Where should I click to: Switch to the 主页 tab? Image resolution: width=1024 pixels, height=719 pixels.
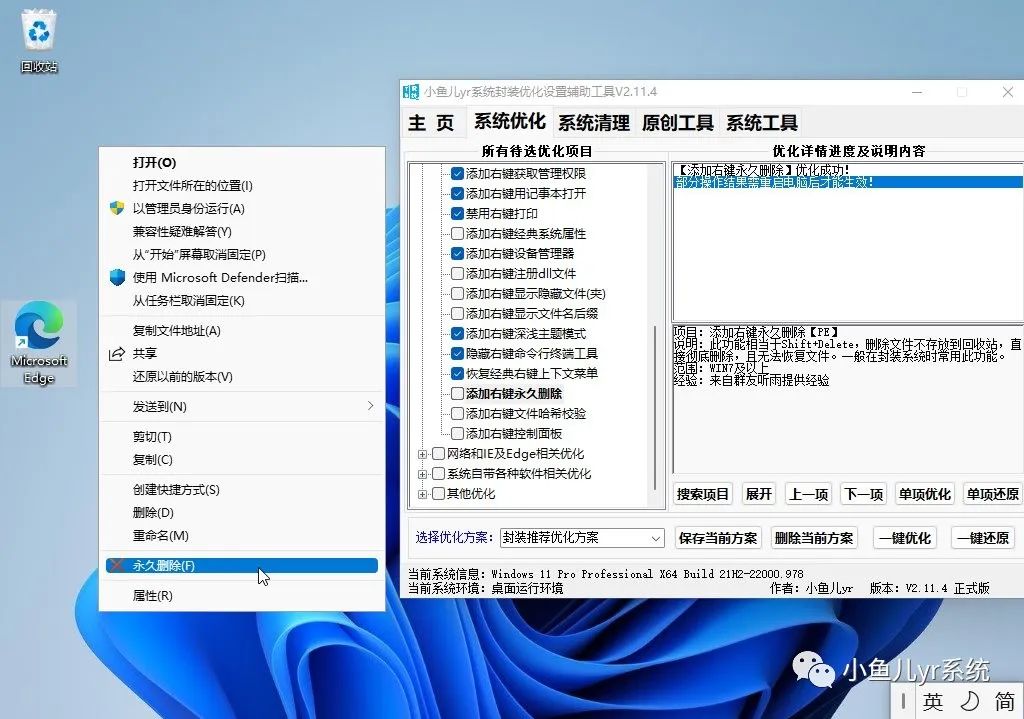pyautogui.click(x=431, y=123)
